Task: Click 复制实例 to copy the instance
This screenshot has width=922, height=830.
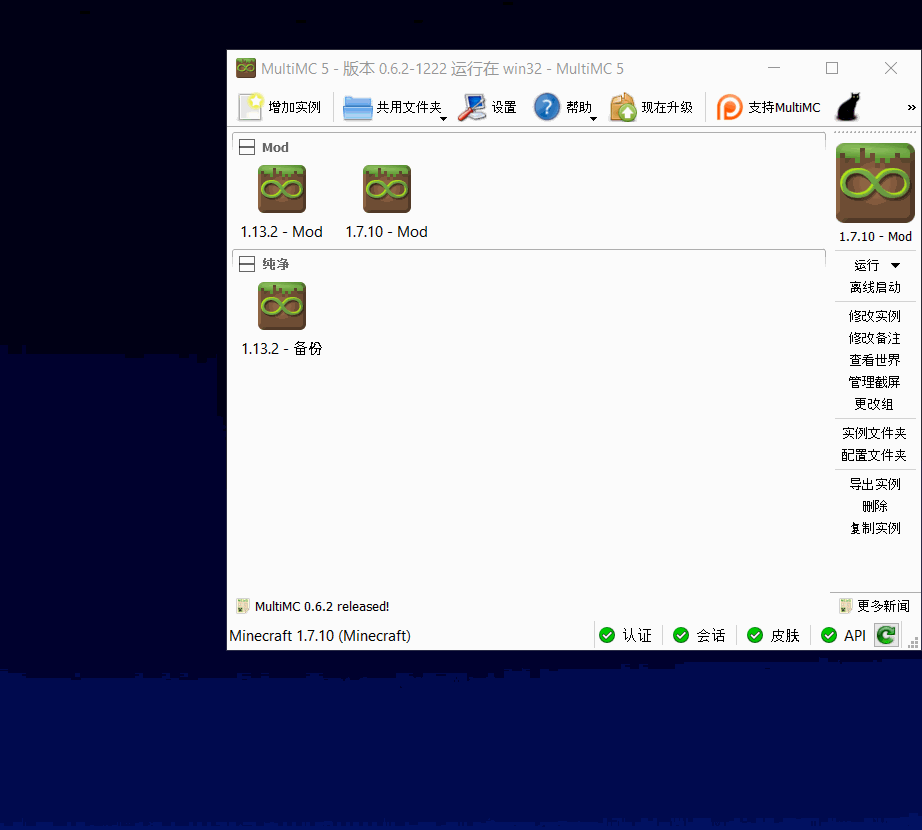Action: pos(875,528)
